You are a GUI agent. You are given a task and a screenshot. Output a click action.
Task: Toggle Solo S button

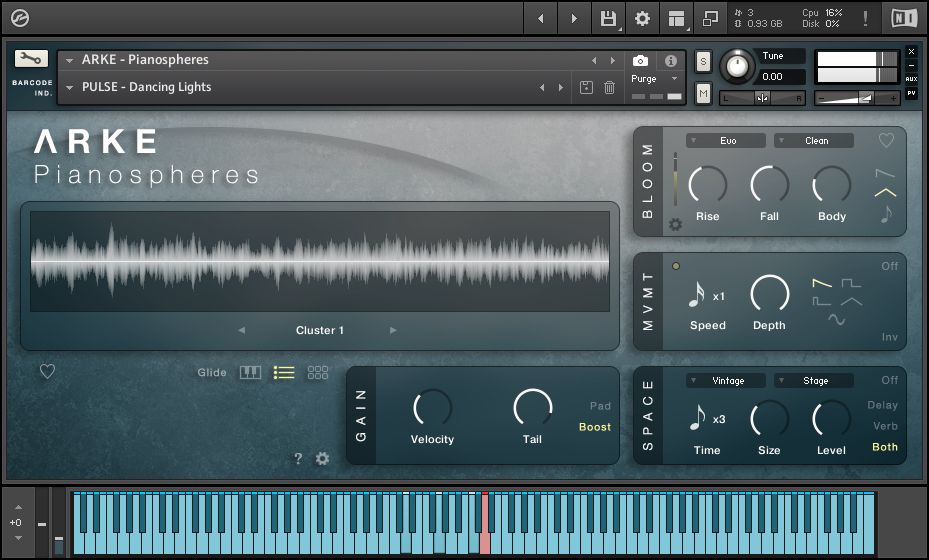tap(703, 61)
